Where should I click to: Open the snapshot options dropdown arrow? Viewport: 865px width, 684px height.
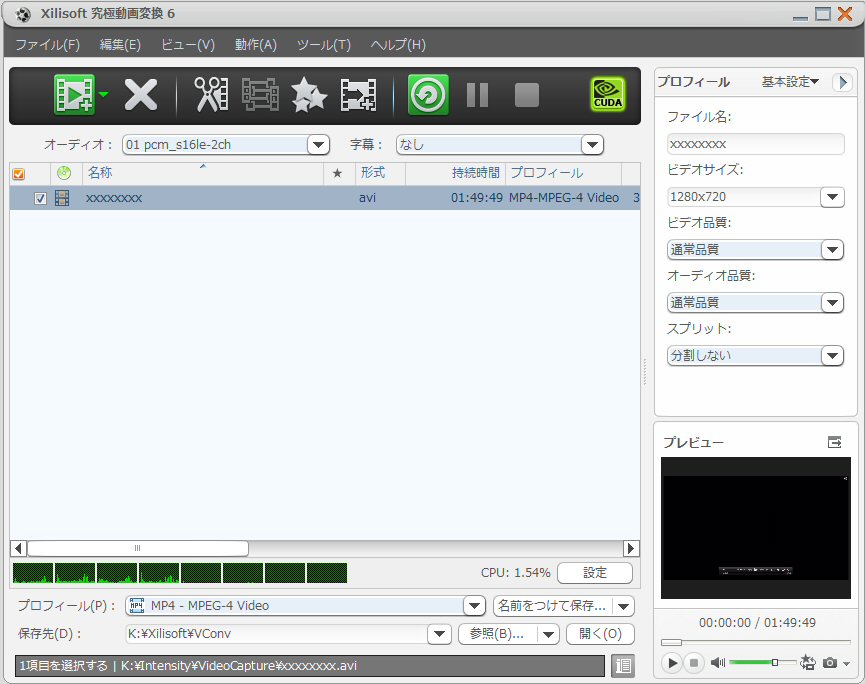pyautogui.click(x=846, y=663)
